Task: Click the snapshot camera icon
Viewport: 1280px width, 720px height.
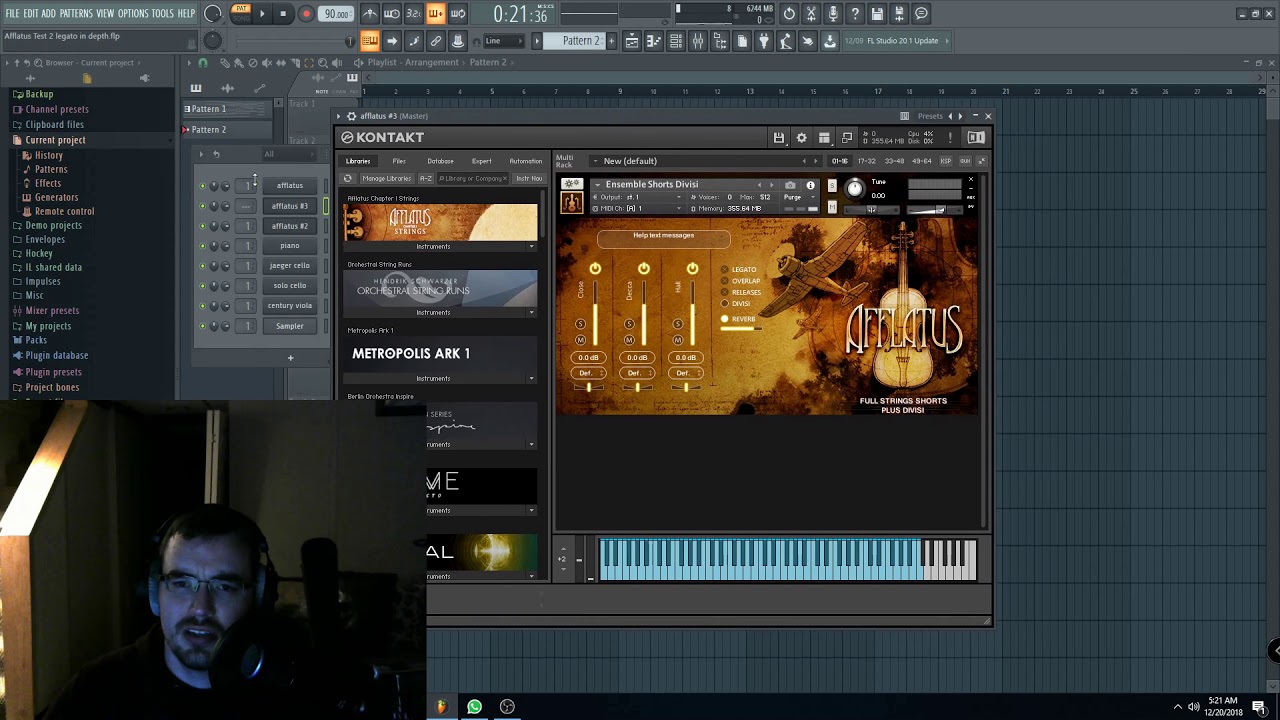Action: [790, 185]
